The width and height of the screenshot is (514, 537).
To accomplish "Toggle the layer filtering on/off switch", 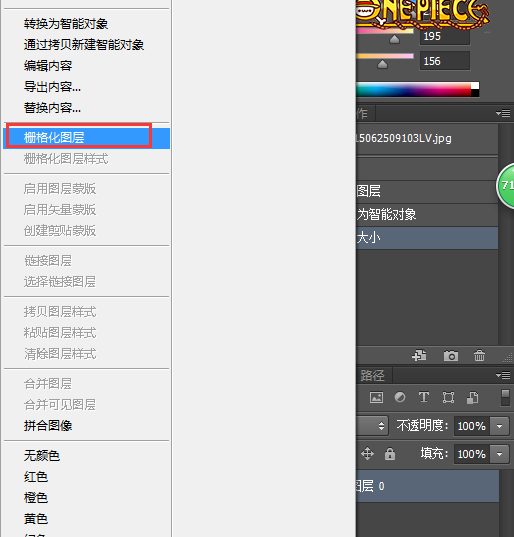I will pos(505,398).
